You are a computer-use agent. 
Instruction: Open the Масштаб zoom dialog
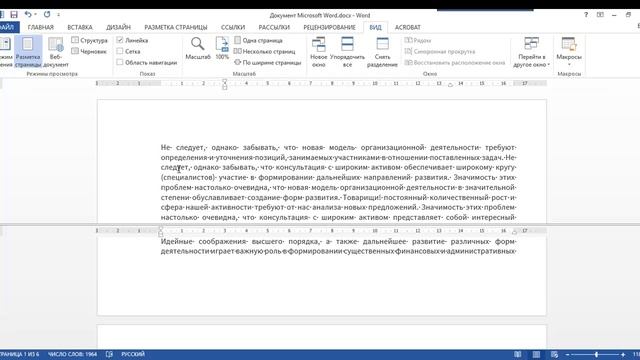[198, 49]
